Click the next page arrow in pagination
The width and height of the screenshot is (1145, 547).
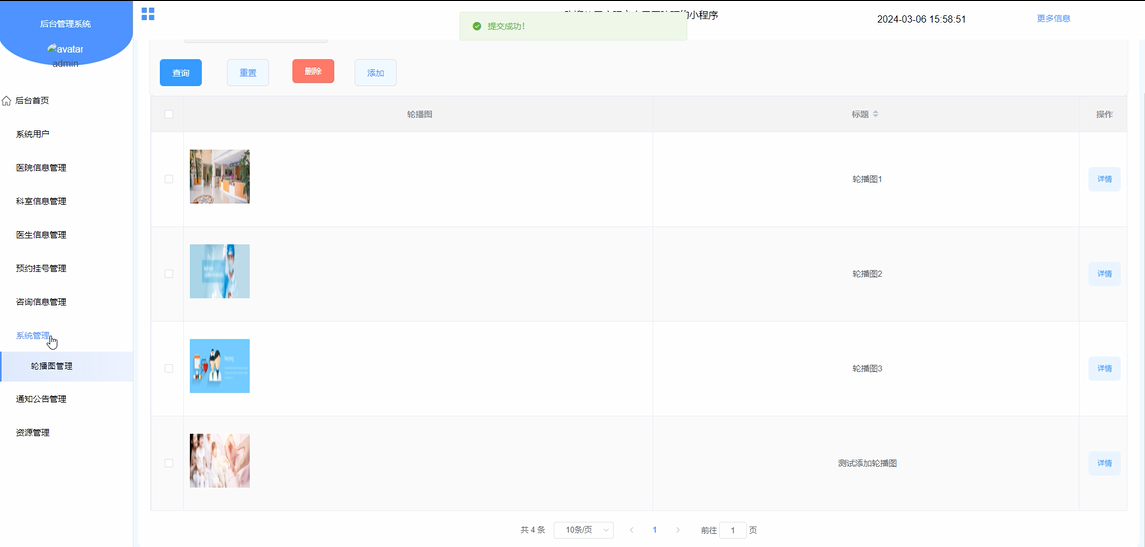[678, 529]
